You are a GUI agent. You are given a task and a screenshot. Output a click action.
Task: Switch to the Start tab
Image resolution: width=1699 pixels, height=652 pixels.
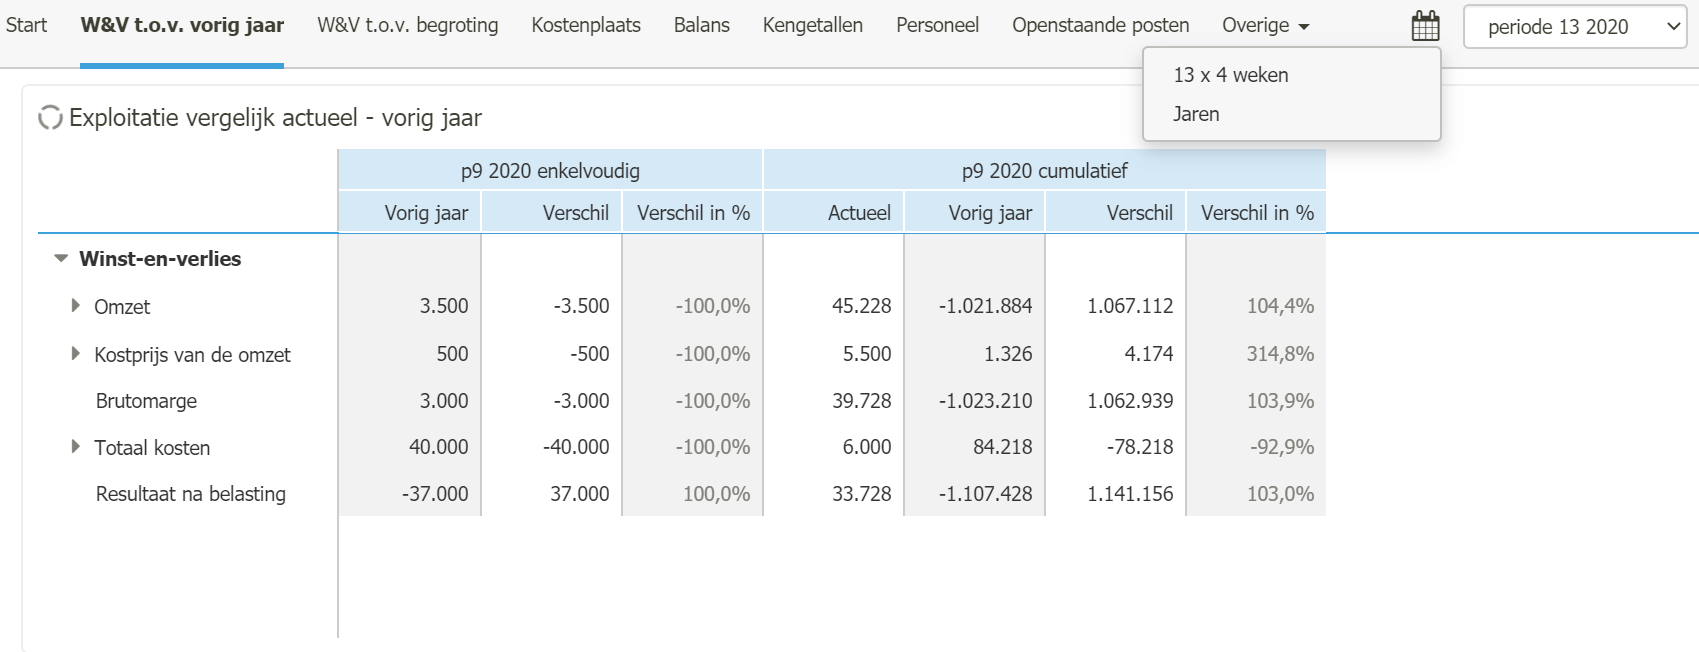click(26, 25)
